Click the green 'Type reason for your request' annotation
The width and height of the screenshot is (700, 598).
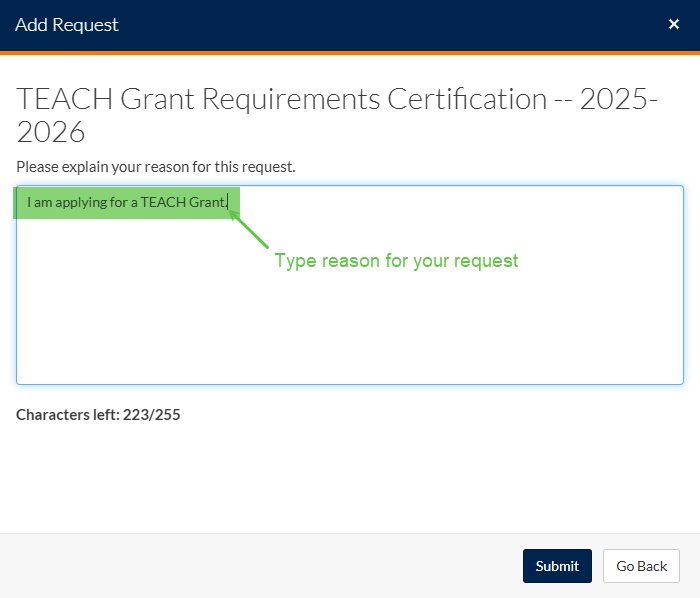396,261
